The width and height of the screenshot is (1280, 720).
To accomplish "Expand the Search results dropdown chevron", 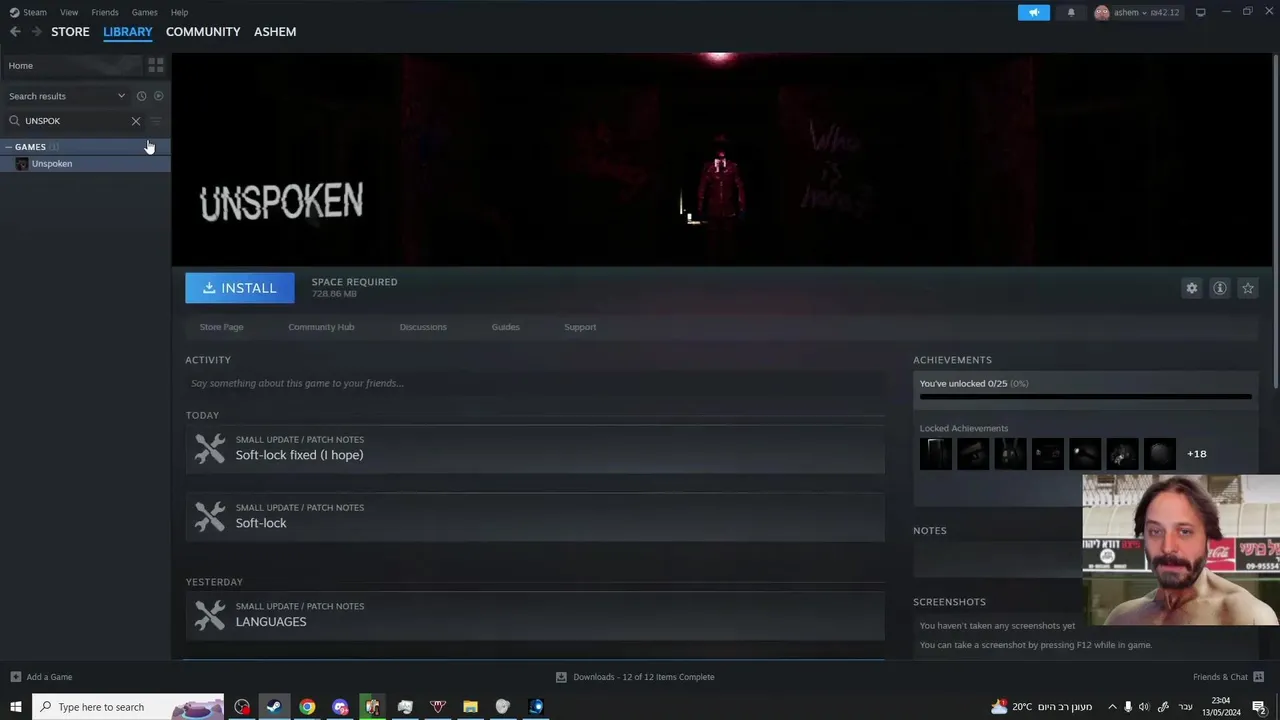I will pos(121,96).
